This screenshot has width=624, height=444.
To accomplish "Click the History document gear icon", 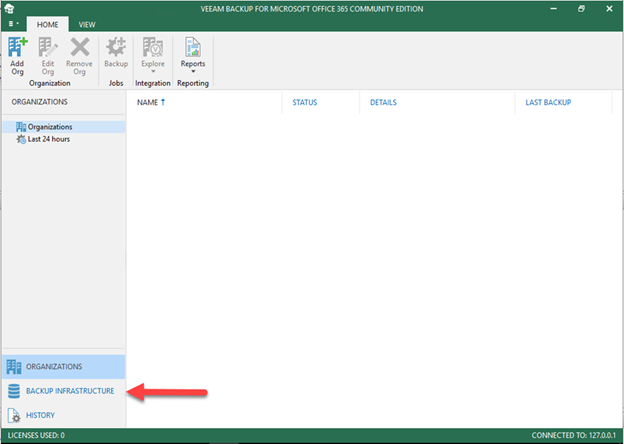I will [x=14, y=415].
